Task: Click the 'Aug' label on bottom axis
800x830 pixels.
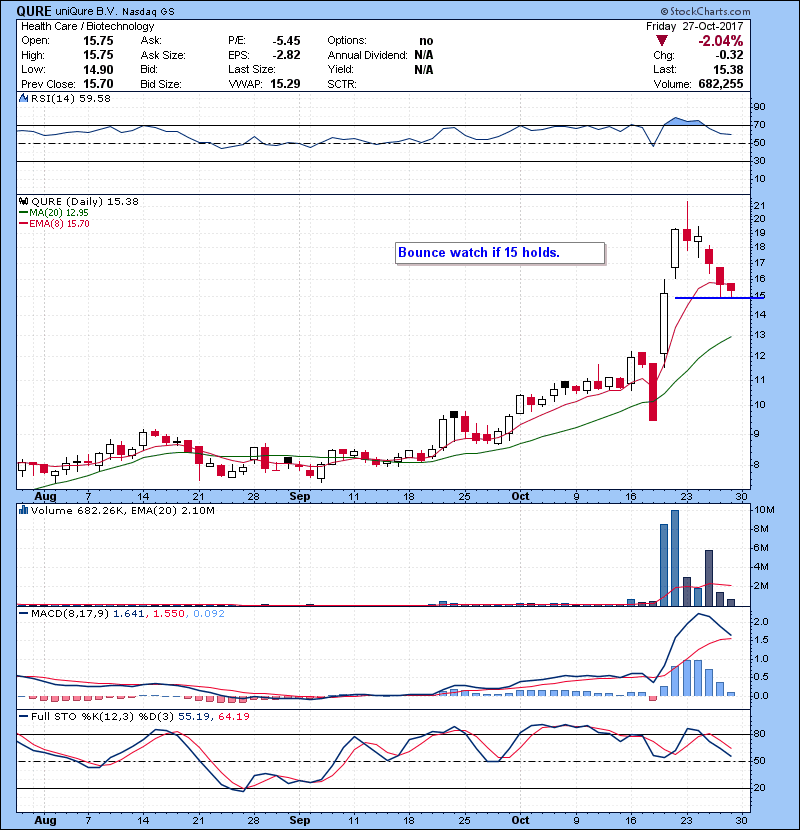Action: tap(45, 820)
